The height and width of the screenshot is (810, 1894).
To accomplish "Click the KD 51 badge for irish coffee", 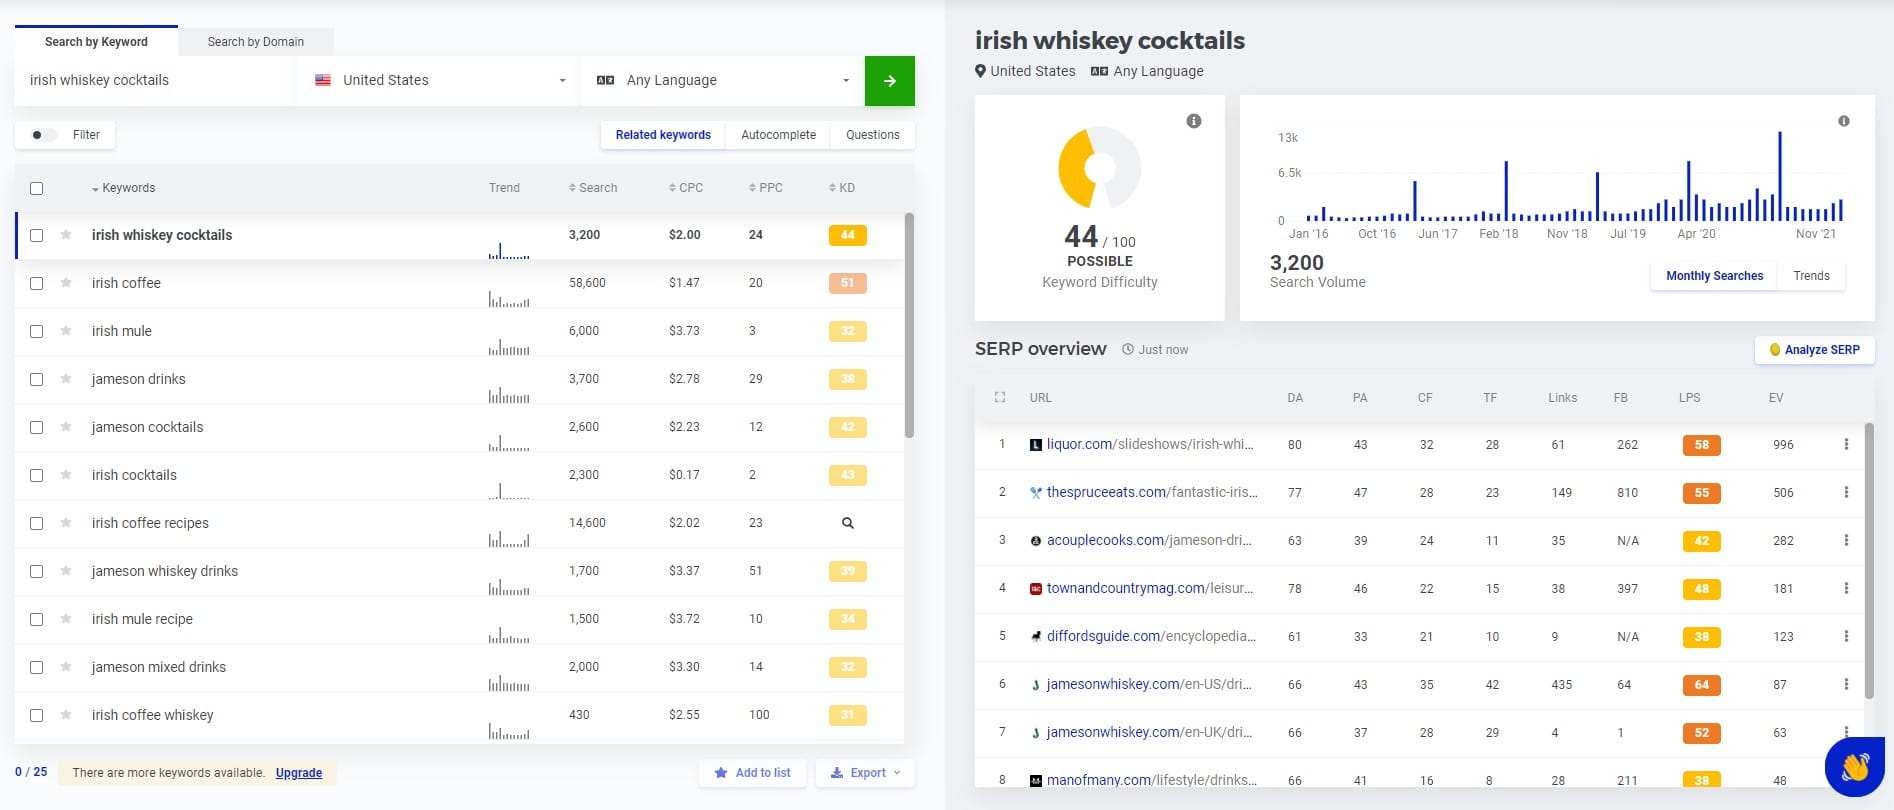I will click(847, 283).
